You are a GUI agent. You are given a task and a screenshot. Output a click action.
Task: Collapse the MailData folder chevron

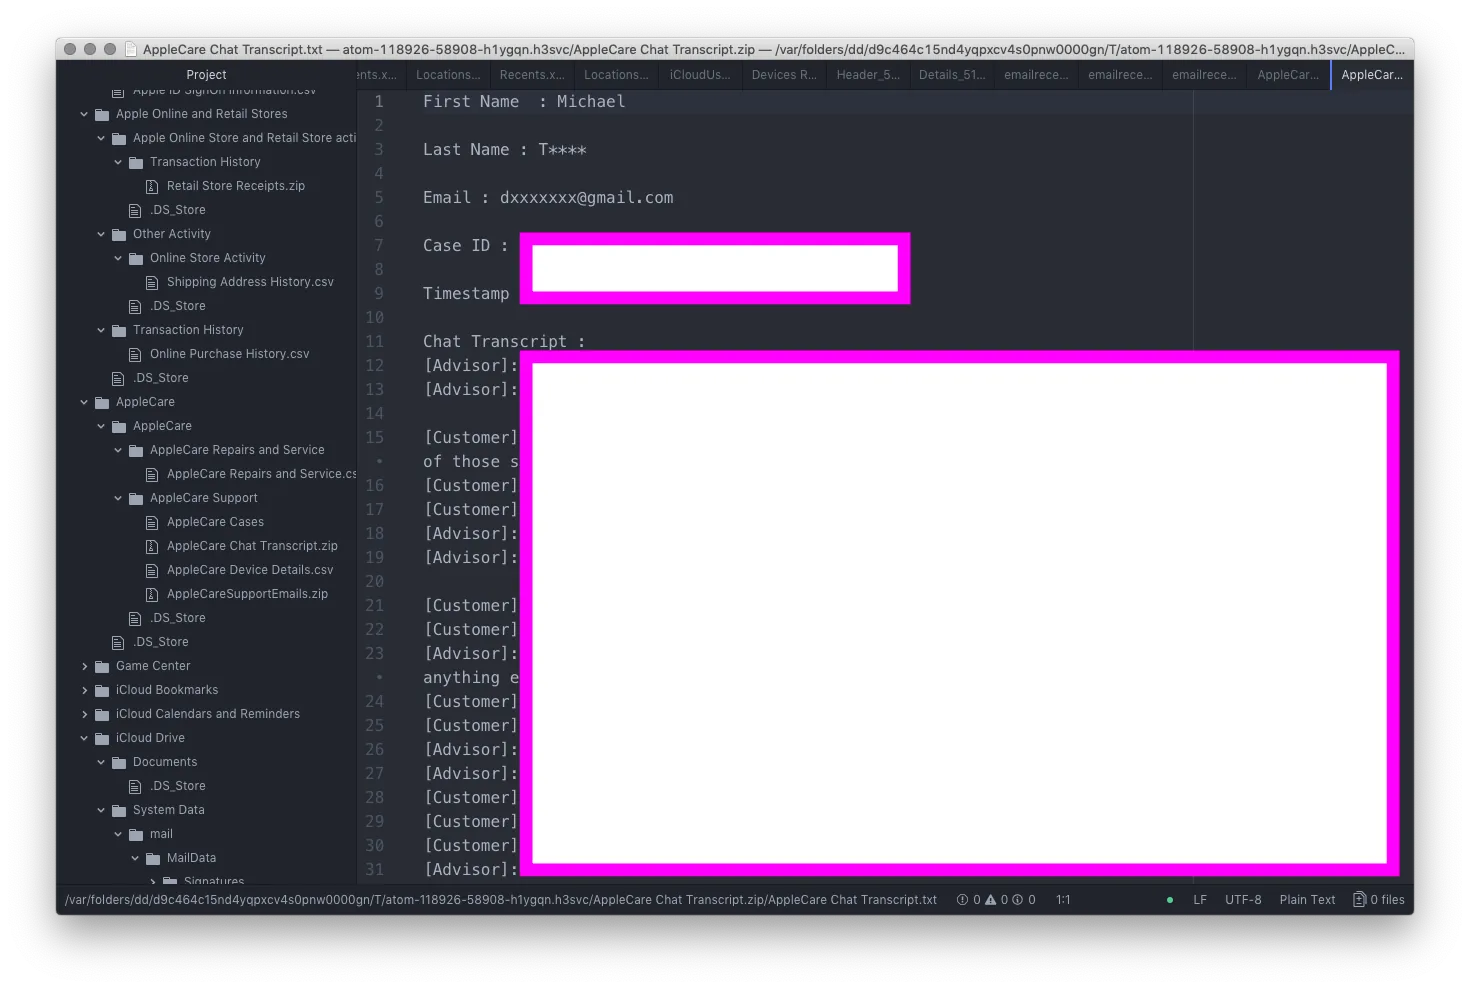tap(135, 858)
